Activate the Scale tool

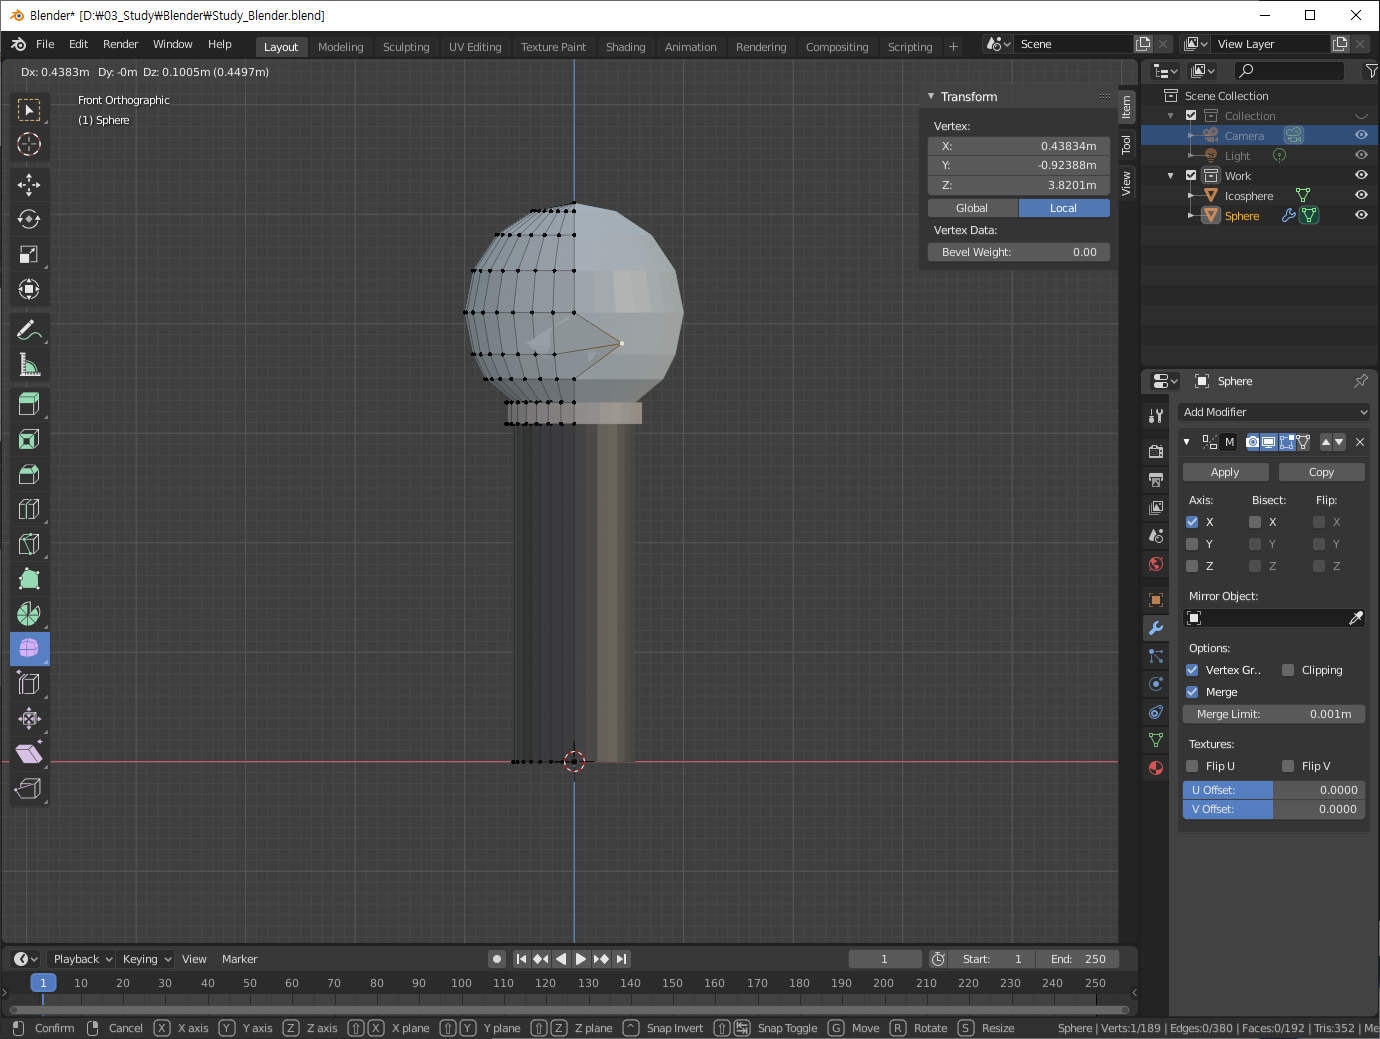click(29, 254)
